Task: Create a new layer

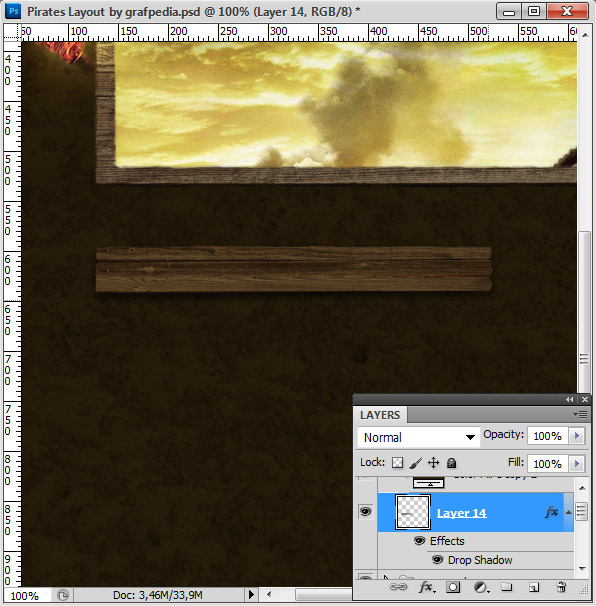Action: tap(534, 587)
